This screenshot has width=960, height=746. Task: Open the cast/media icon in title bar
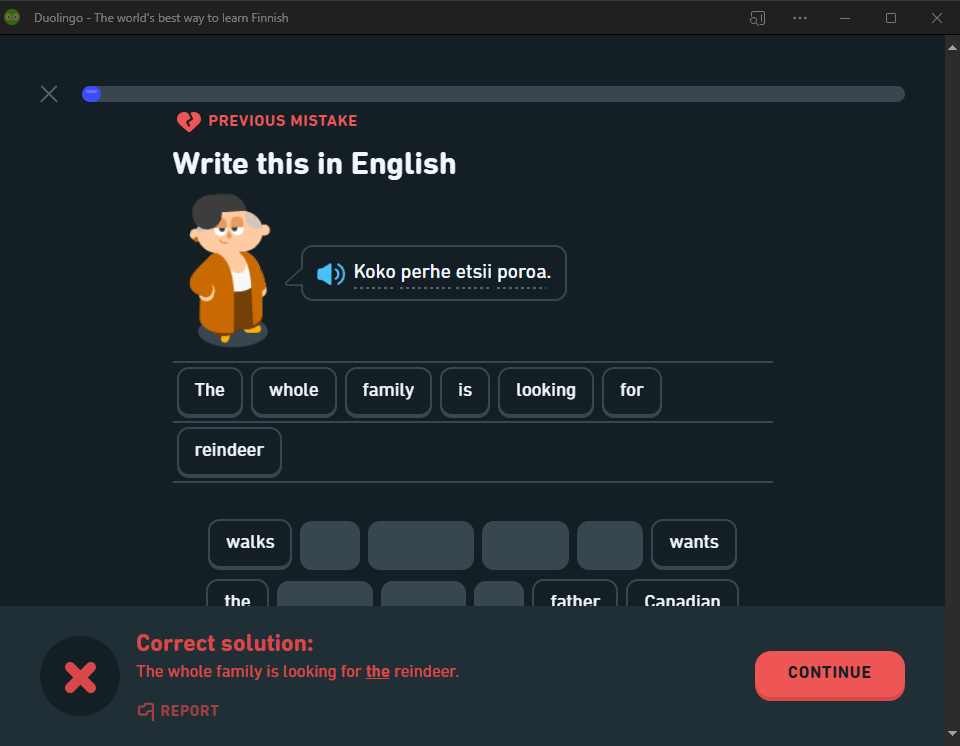point(757,18)
